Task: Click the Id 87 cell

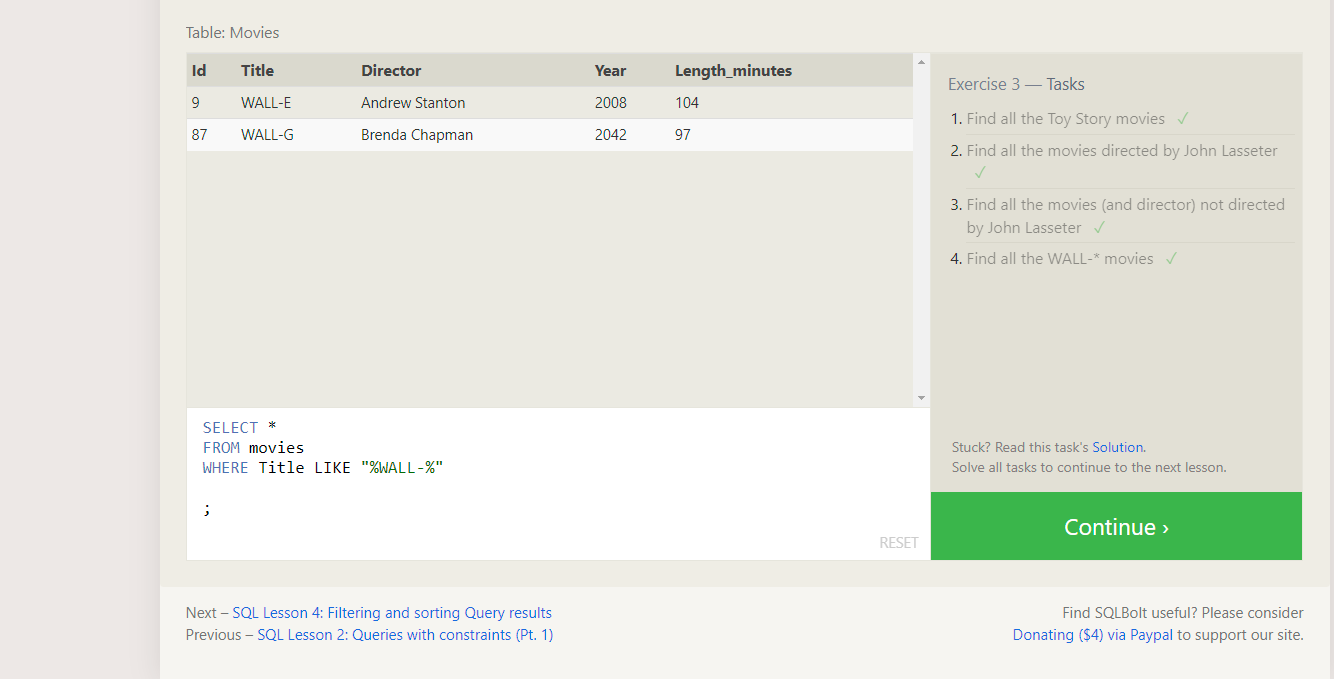Action: 200,135
